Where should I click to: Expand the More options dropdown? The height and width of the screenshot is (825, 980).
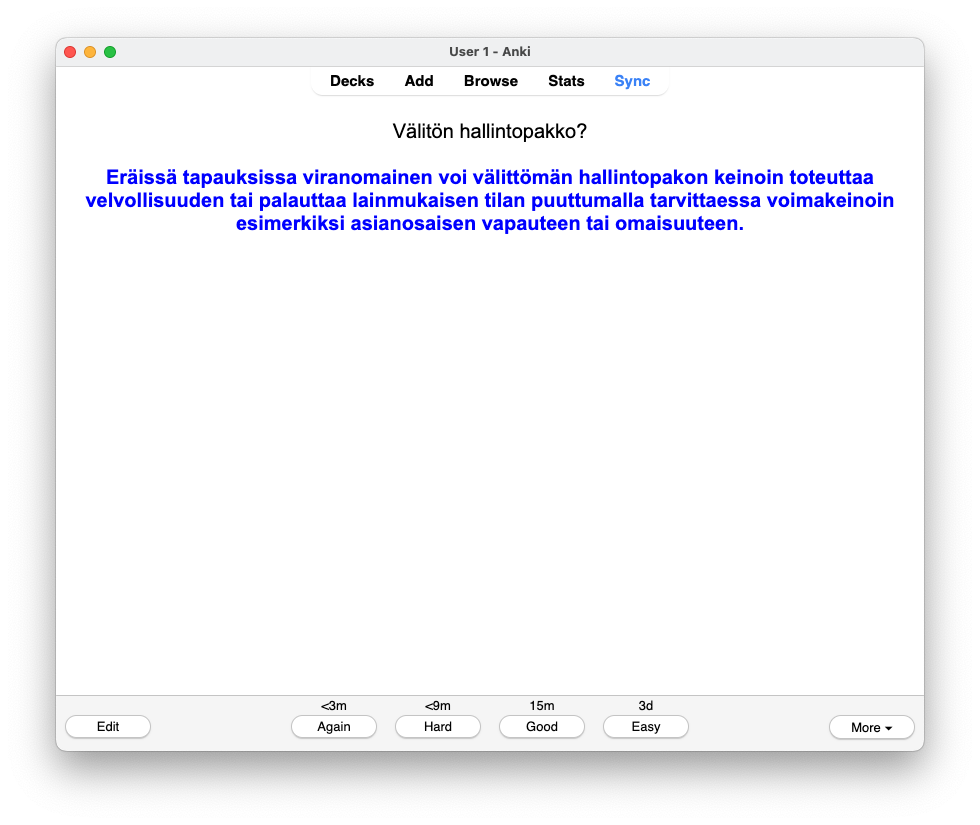[x=871, y=728]
